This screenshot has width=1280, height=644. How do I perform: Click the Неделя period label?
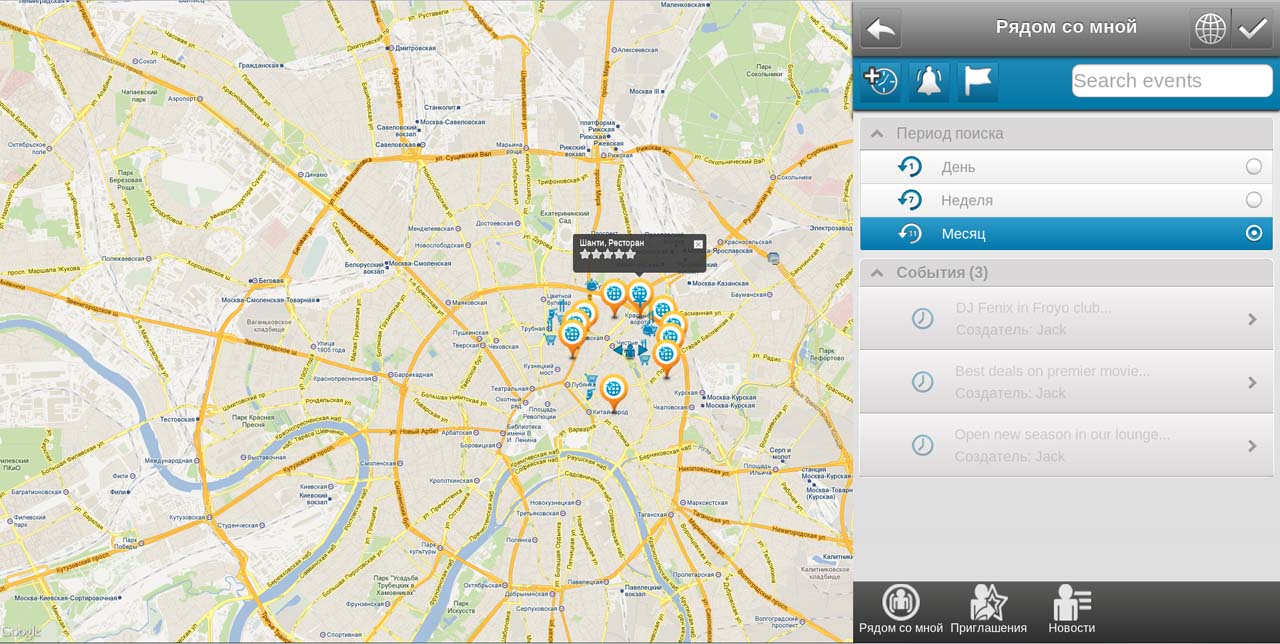click(967, 200)
